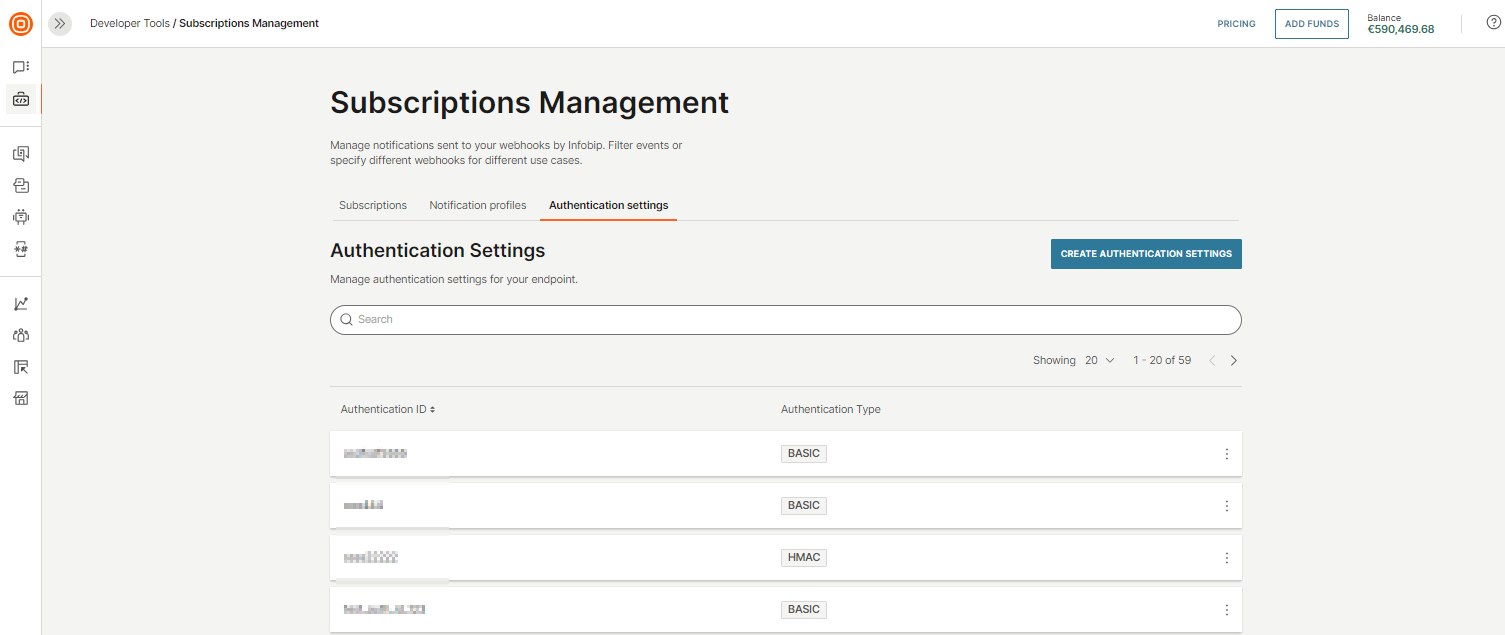Select the Answers chatbot robot icon
The height and width of the screenshot is (635, 1505).
pyautogui.click(x=20, y=216)
